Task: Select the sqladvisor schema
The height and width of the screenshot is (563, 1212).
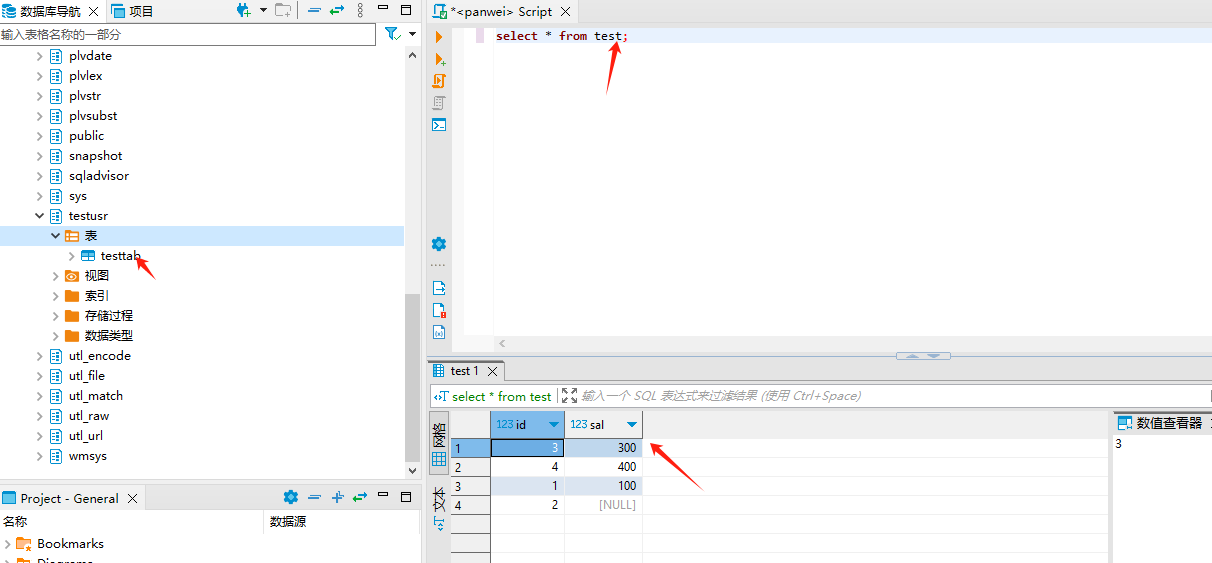Action: [99, 176]
